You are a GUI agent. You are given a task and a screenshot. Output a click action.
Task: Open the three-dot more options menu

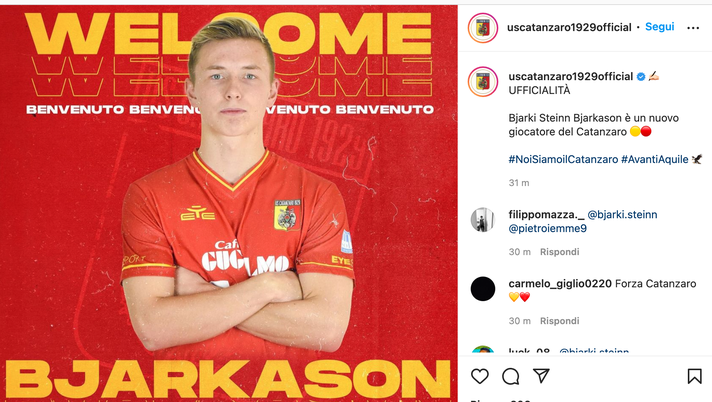[x=693, y=28]
